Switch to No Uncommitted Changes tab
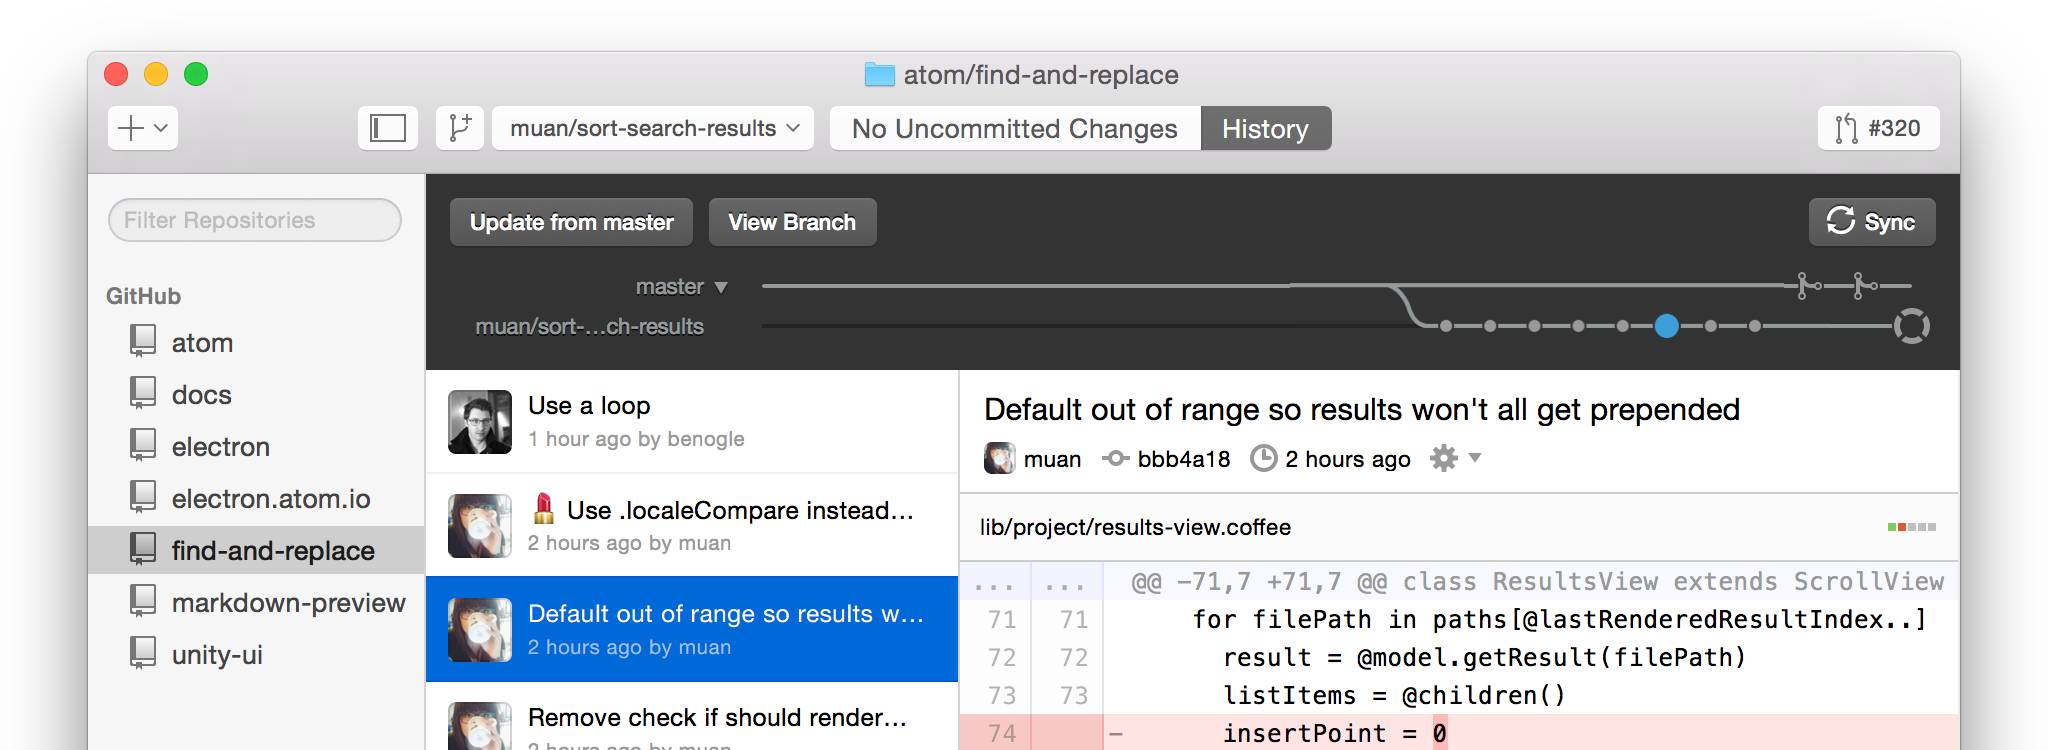Image resolution: width=2048 pixels, height=750 pixels. tap(1014, 129)
